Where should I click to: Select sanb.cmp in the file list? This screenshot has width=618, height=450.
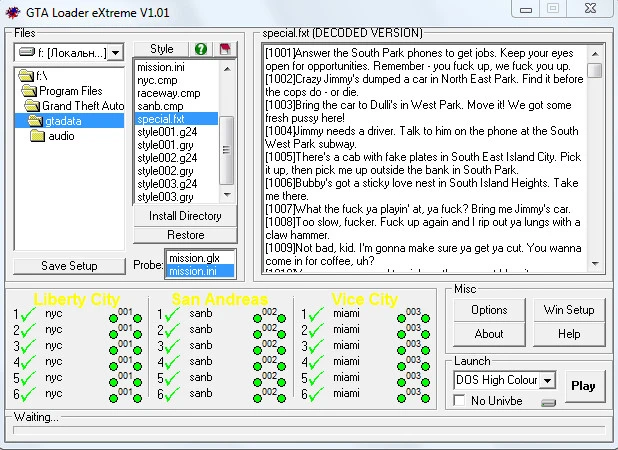coord(176,106)
